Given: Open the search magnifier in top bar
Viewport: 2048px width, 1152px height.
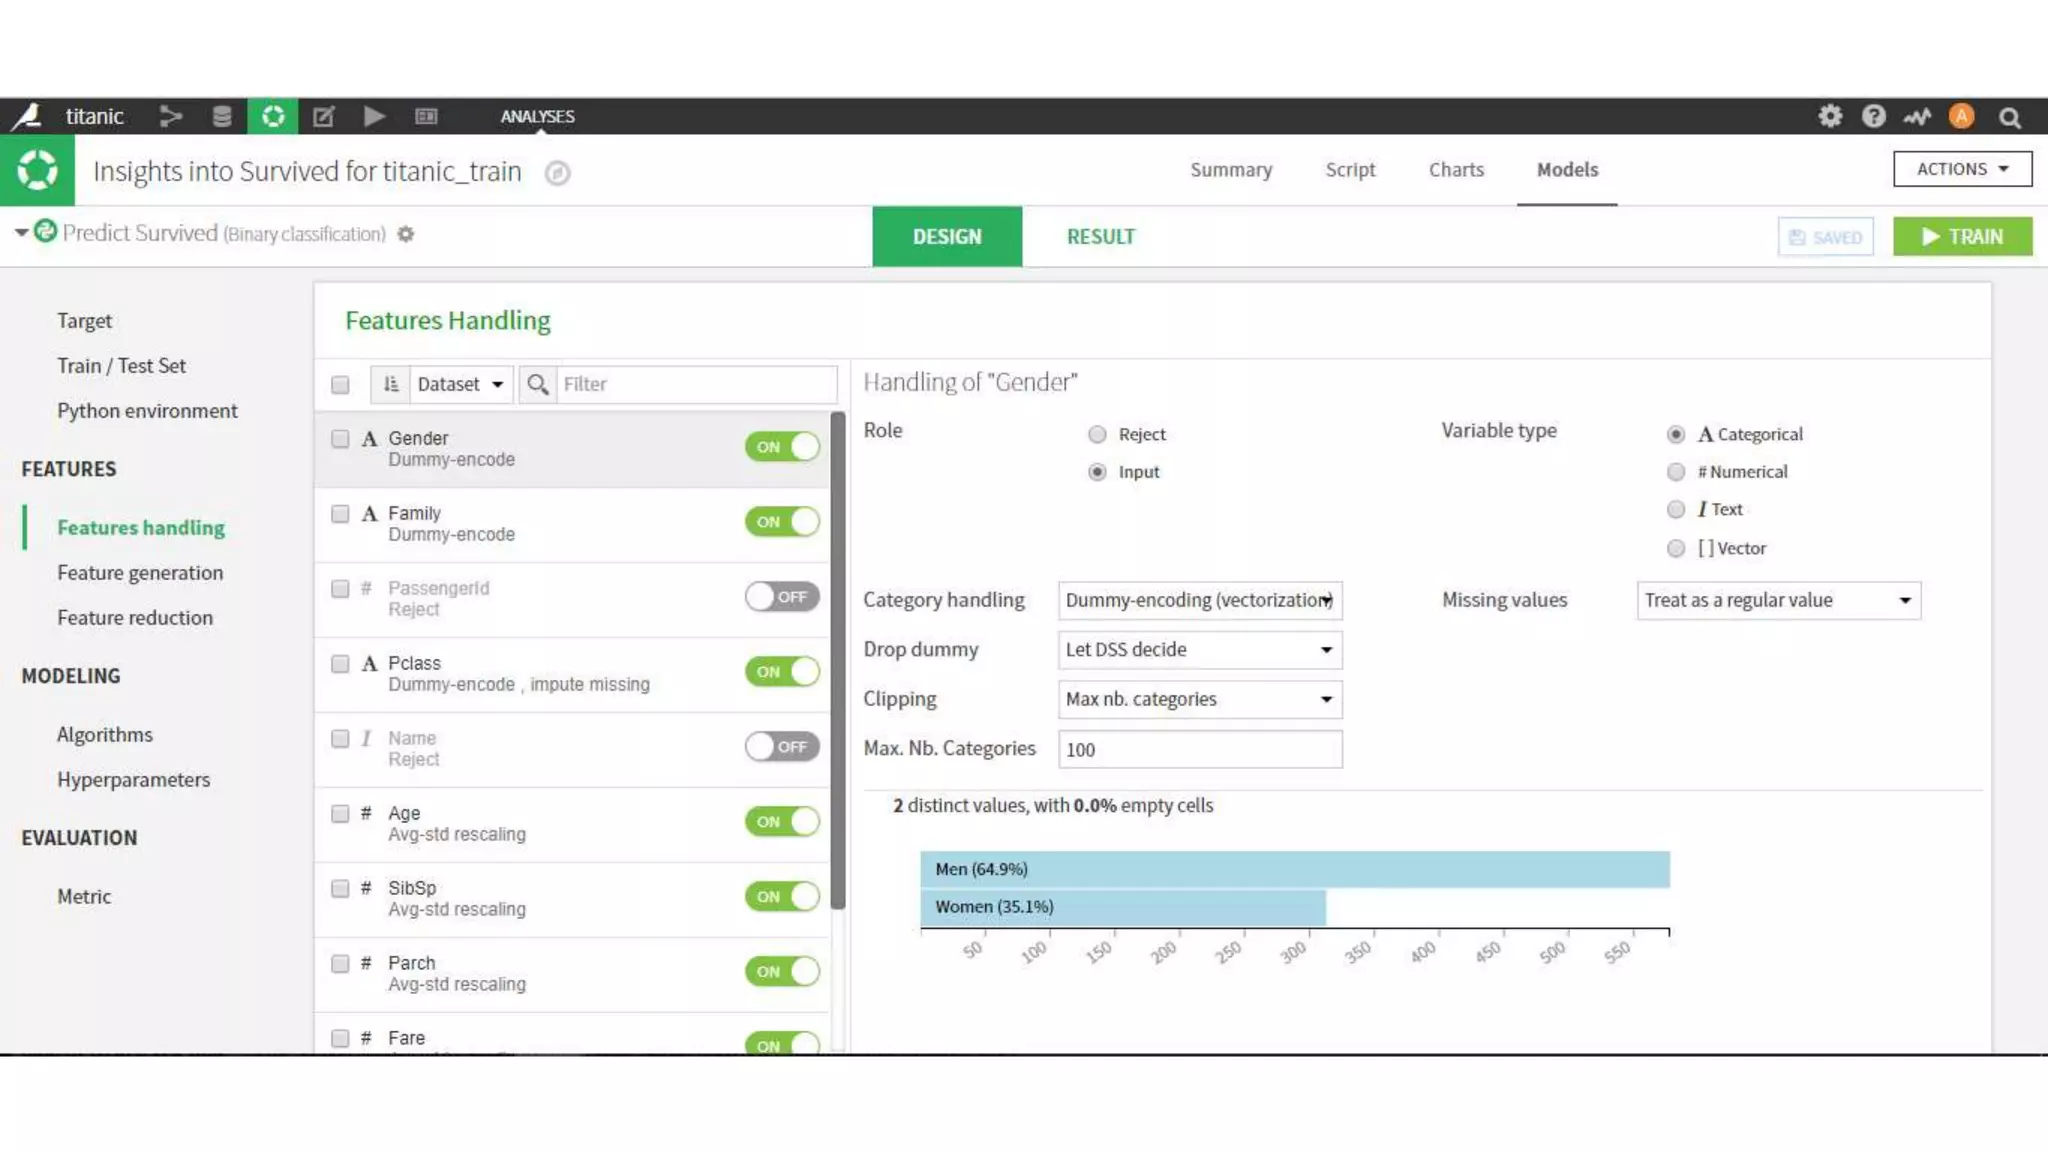Looking at the screenshot, I should click(2009, 117).
